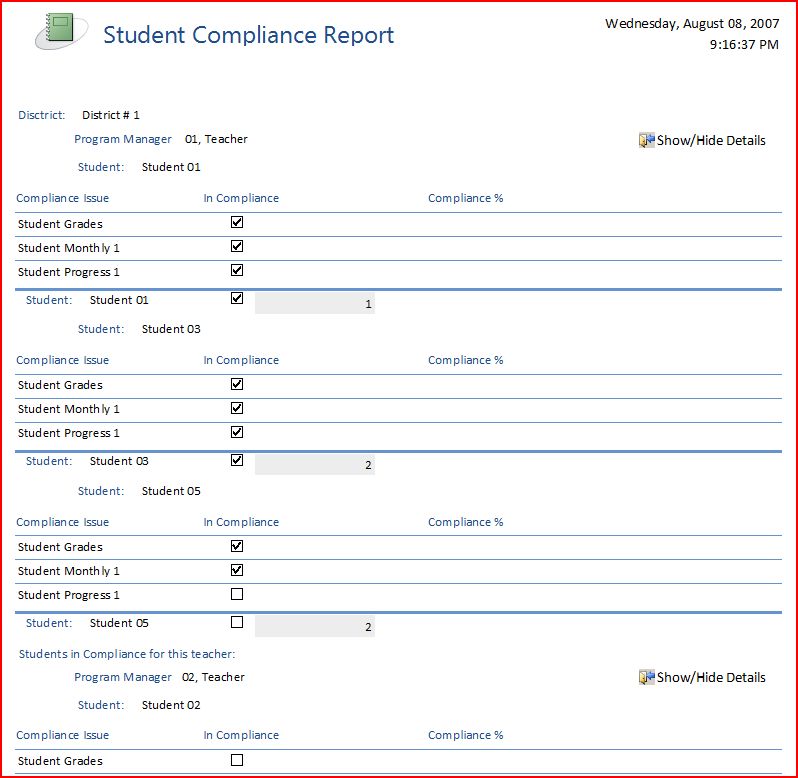Uncheck Student Progress 1 for Student 03

tap(237, 432)
